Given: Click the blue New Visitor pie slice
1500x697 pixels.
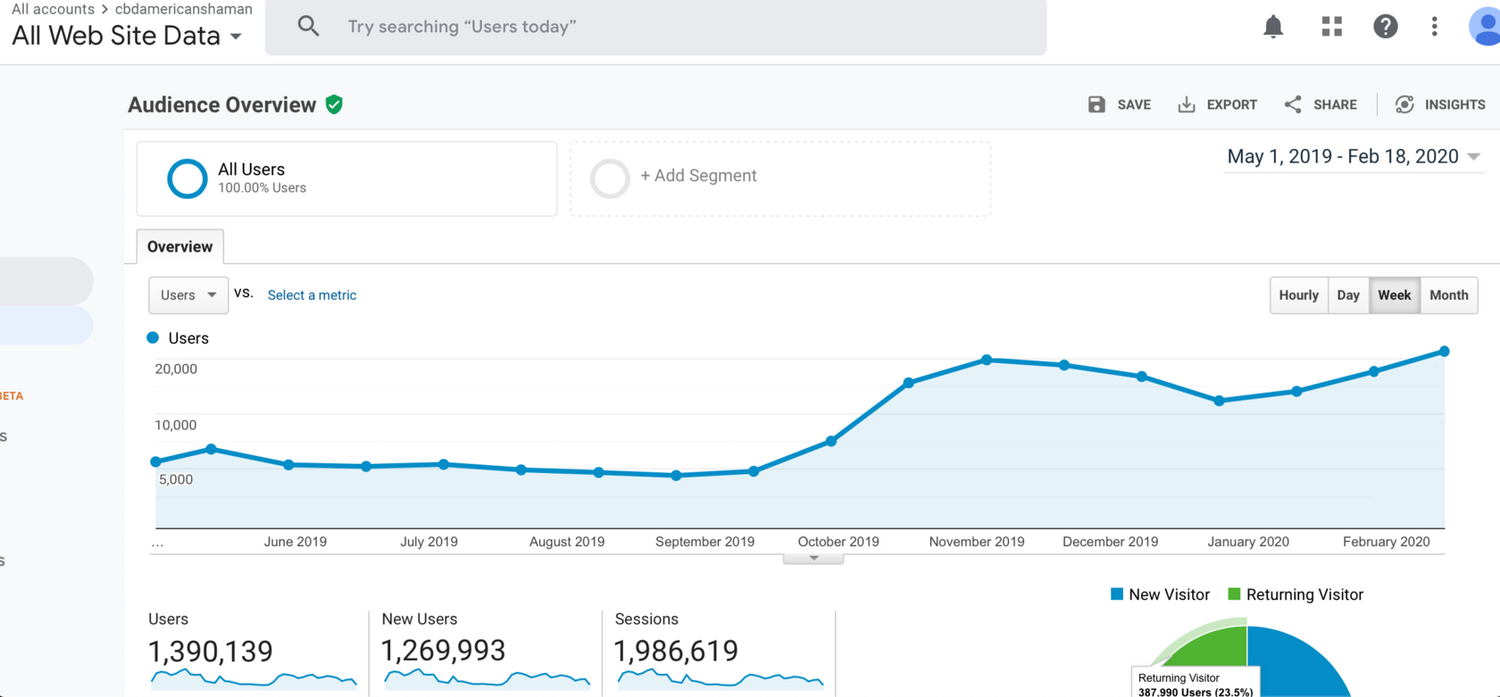Looking at the screenshot, I should 1295,665.
